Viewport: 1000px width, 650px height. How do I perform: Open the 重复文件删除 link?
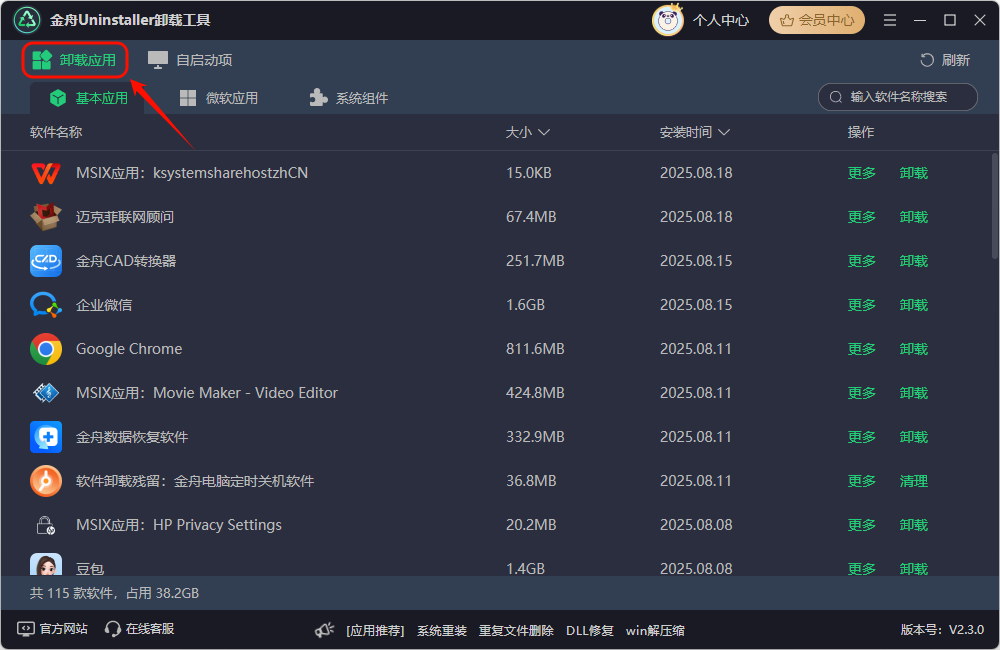[x=516, y=630]
